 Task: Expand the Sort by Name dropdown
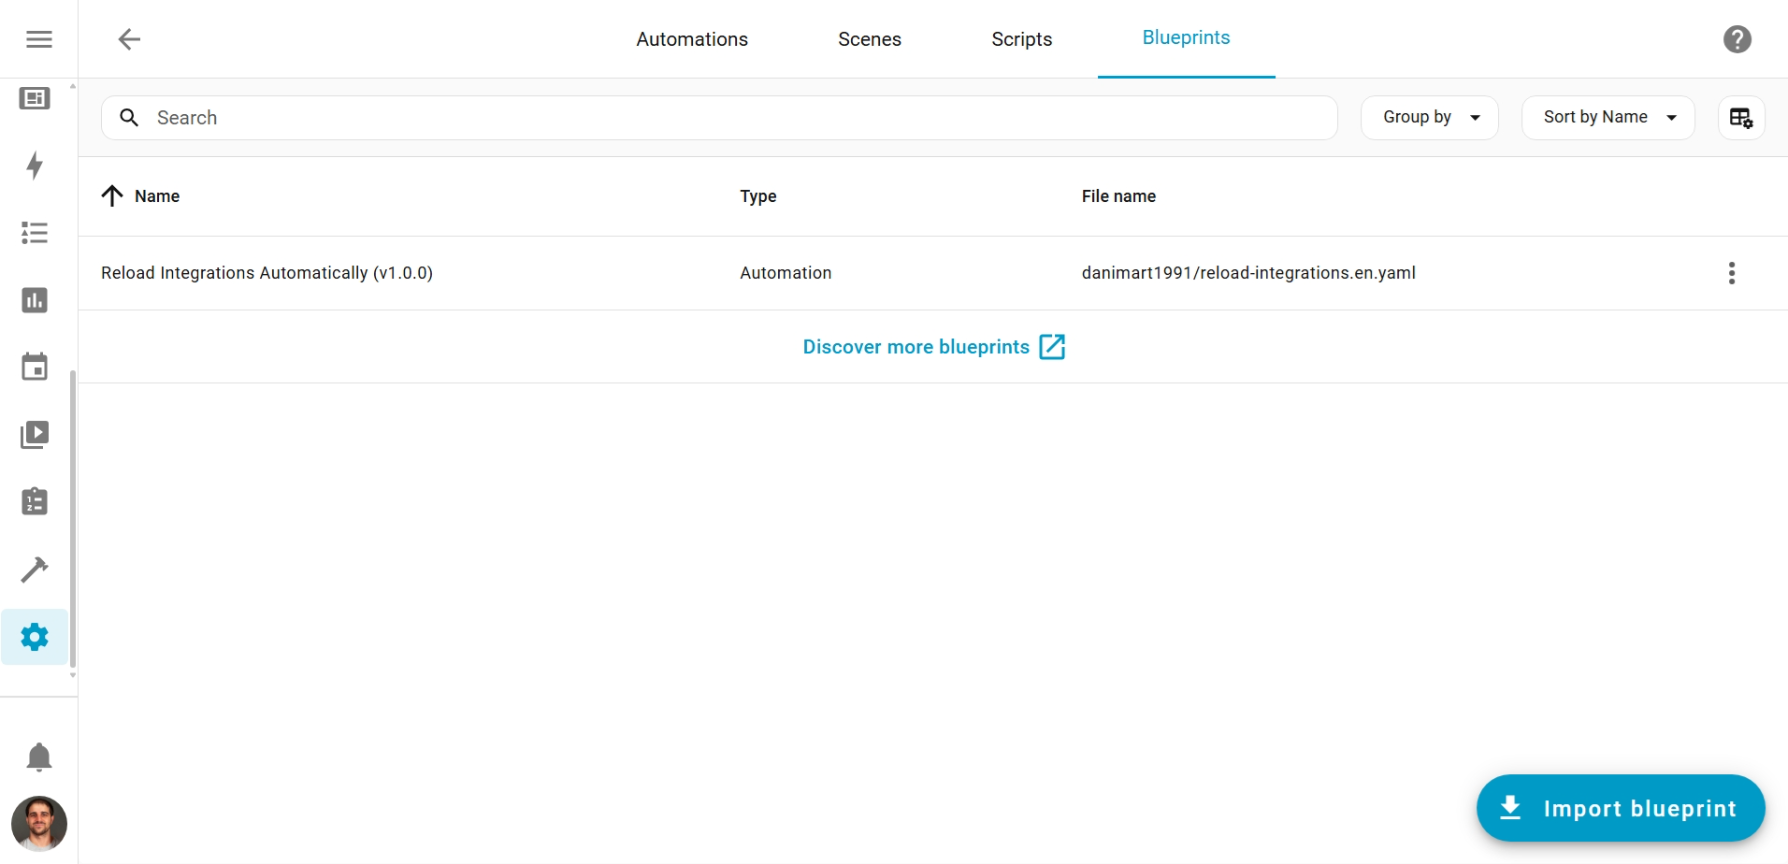point(1607,118)
